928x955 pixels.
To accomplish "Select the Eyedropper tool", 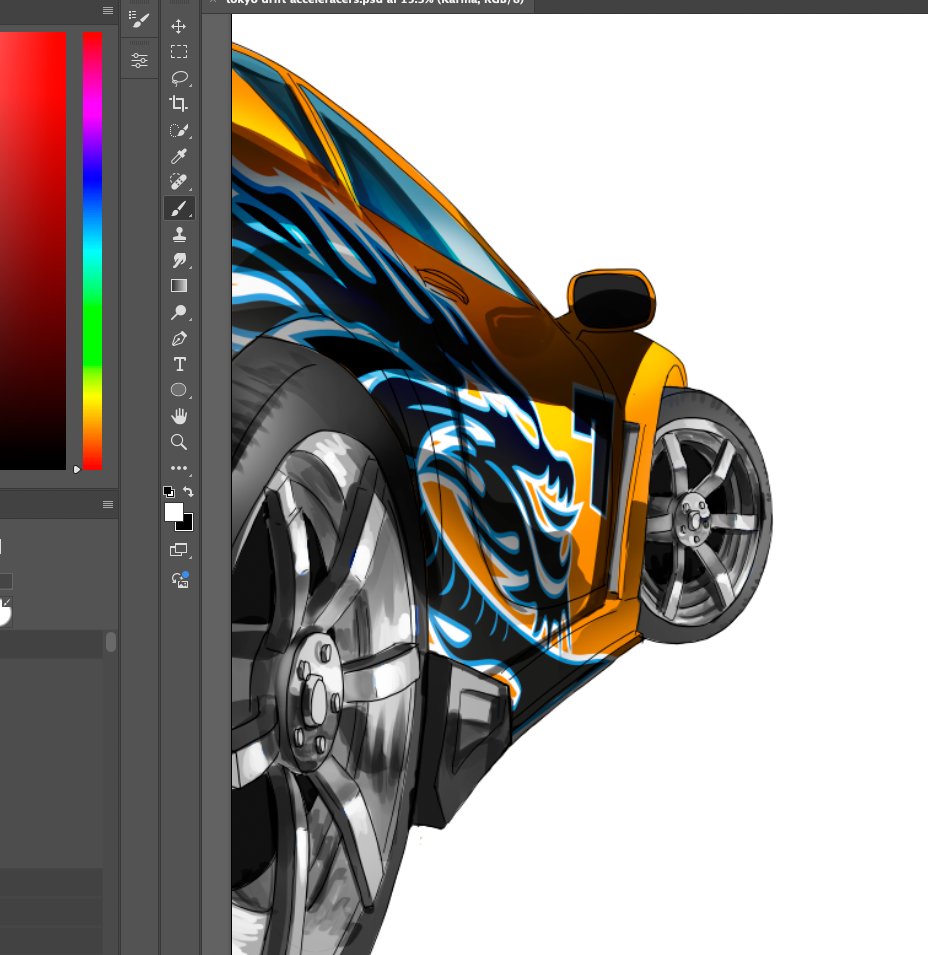I will point(178,156).
